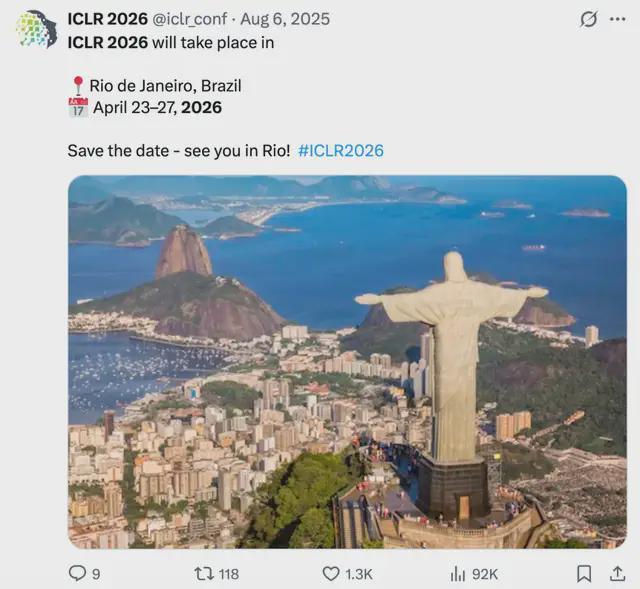
Task: Click the 1.3K likes count
Action: click(358, 574)
